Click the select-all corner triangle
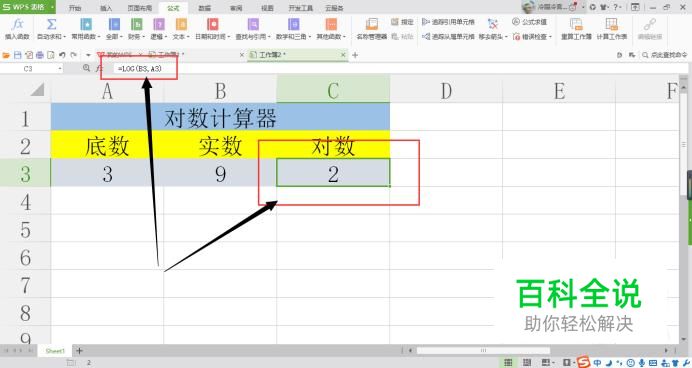692x368 pixels. coord(38,90)
